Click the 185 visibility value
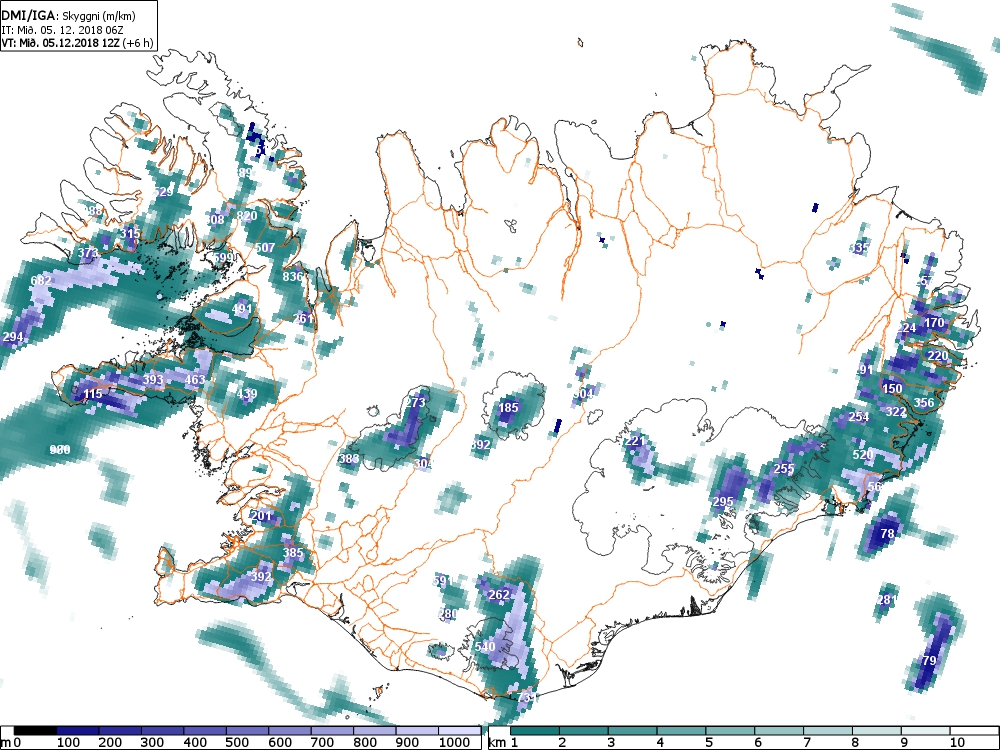 (x=508, y=408)
